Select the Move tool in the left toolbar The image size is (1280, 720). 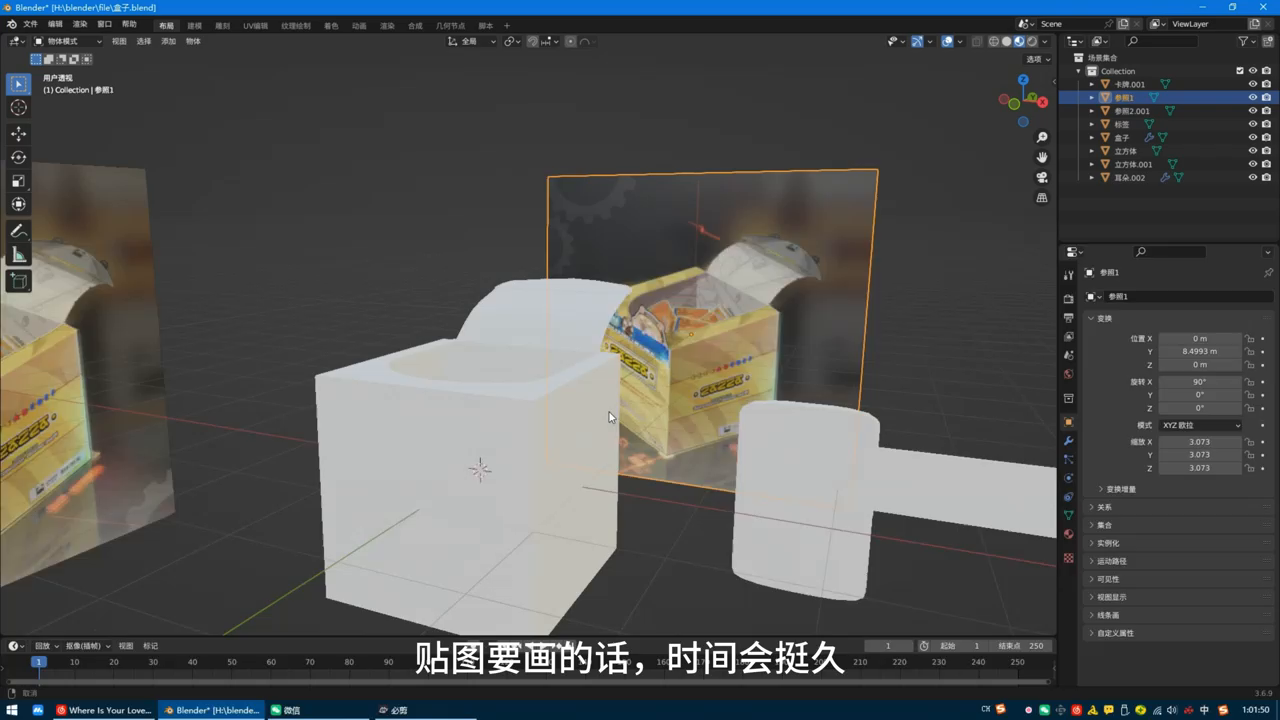click(18, 133)
